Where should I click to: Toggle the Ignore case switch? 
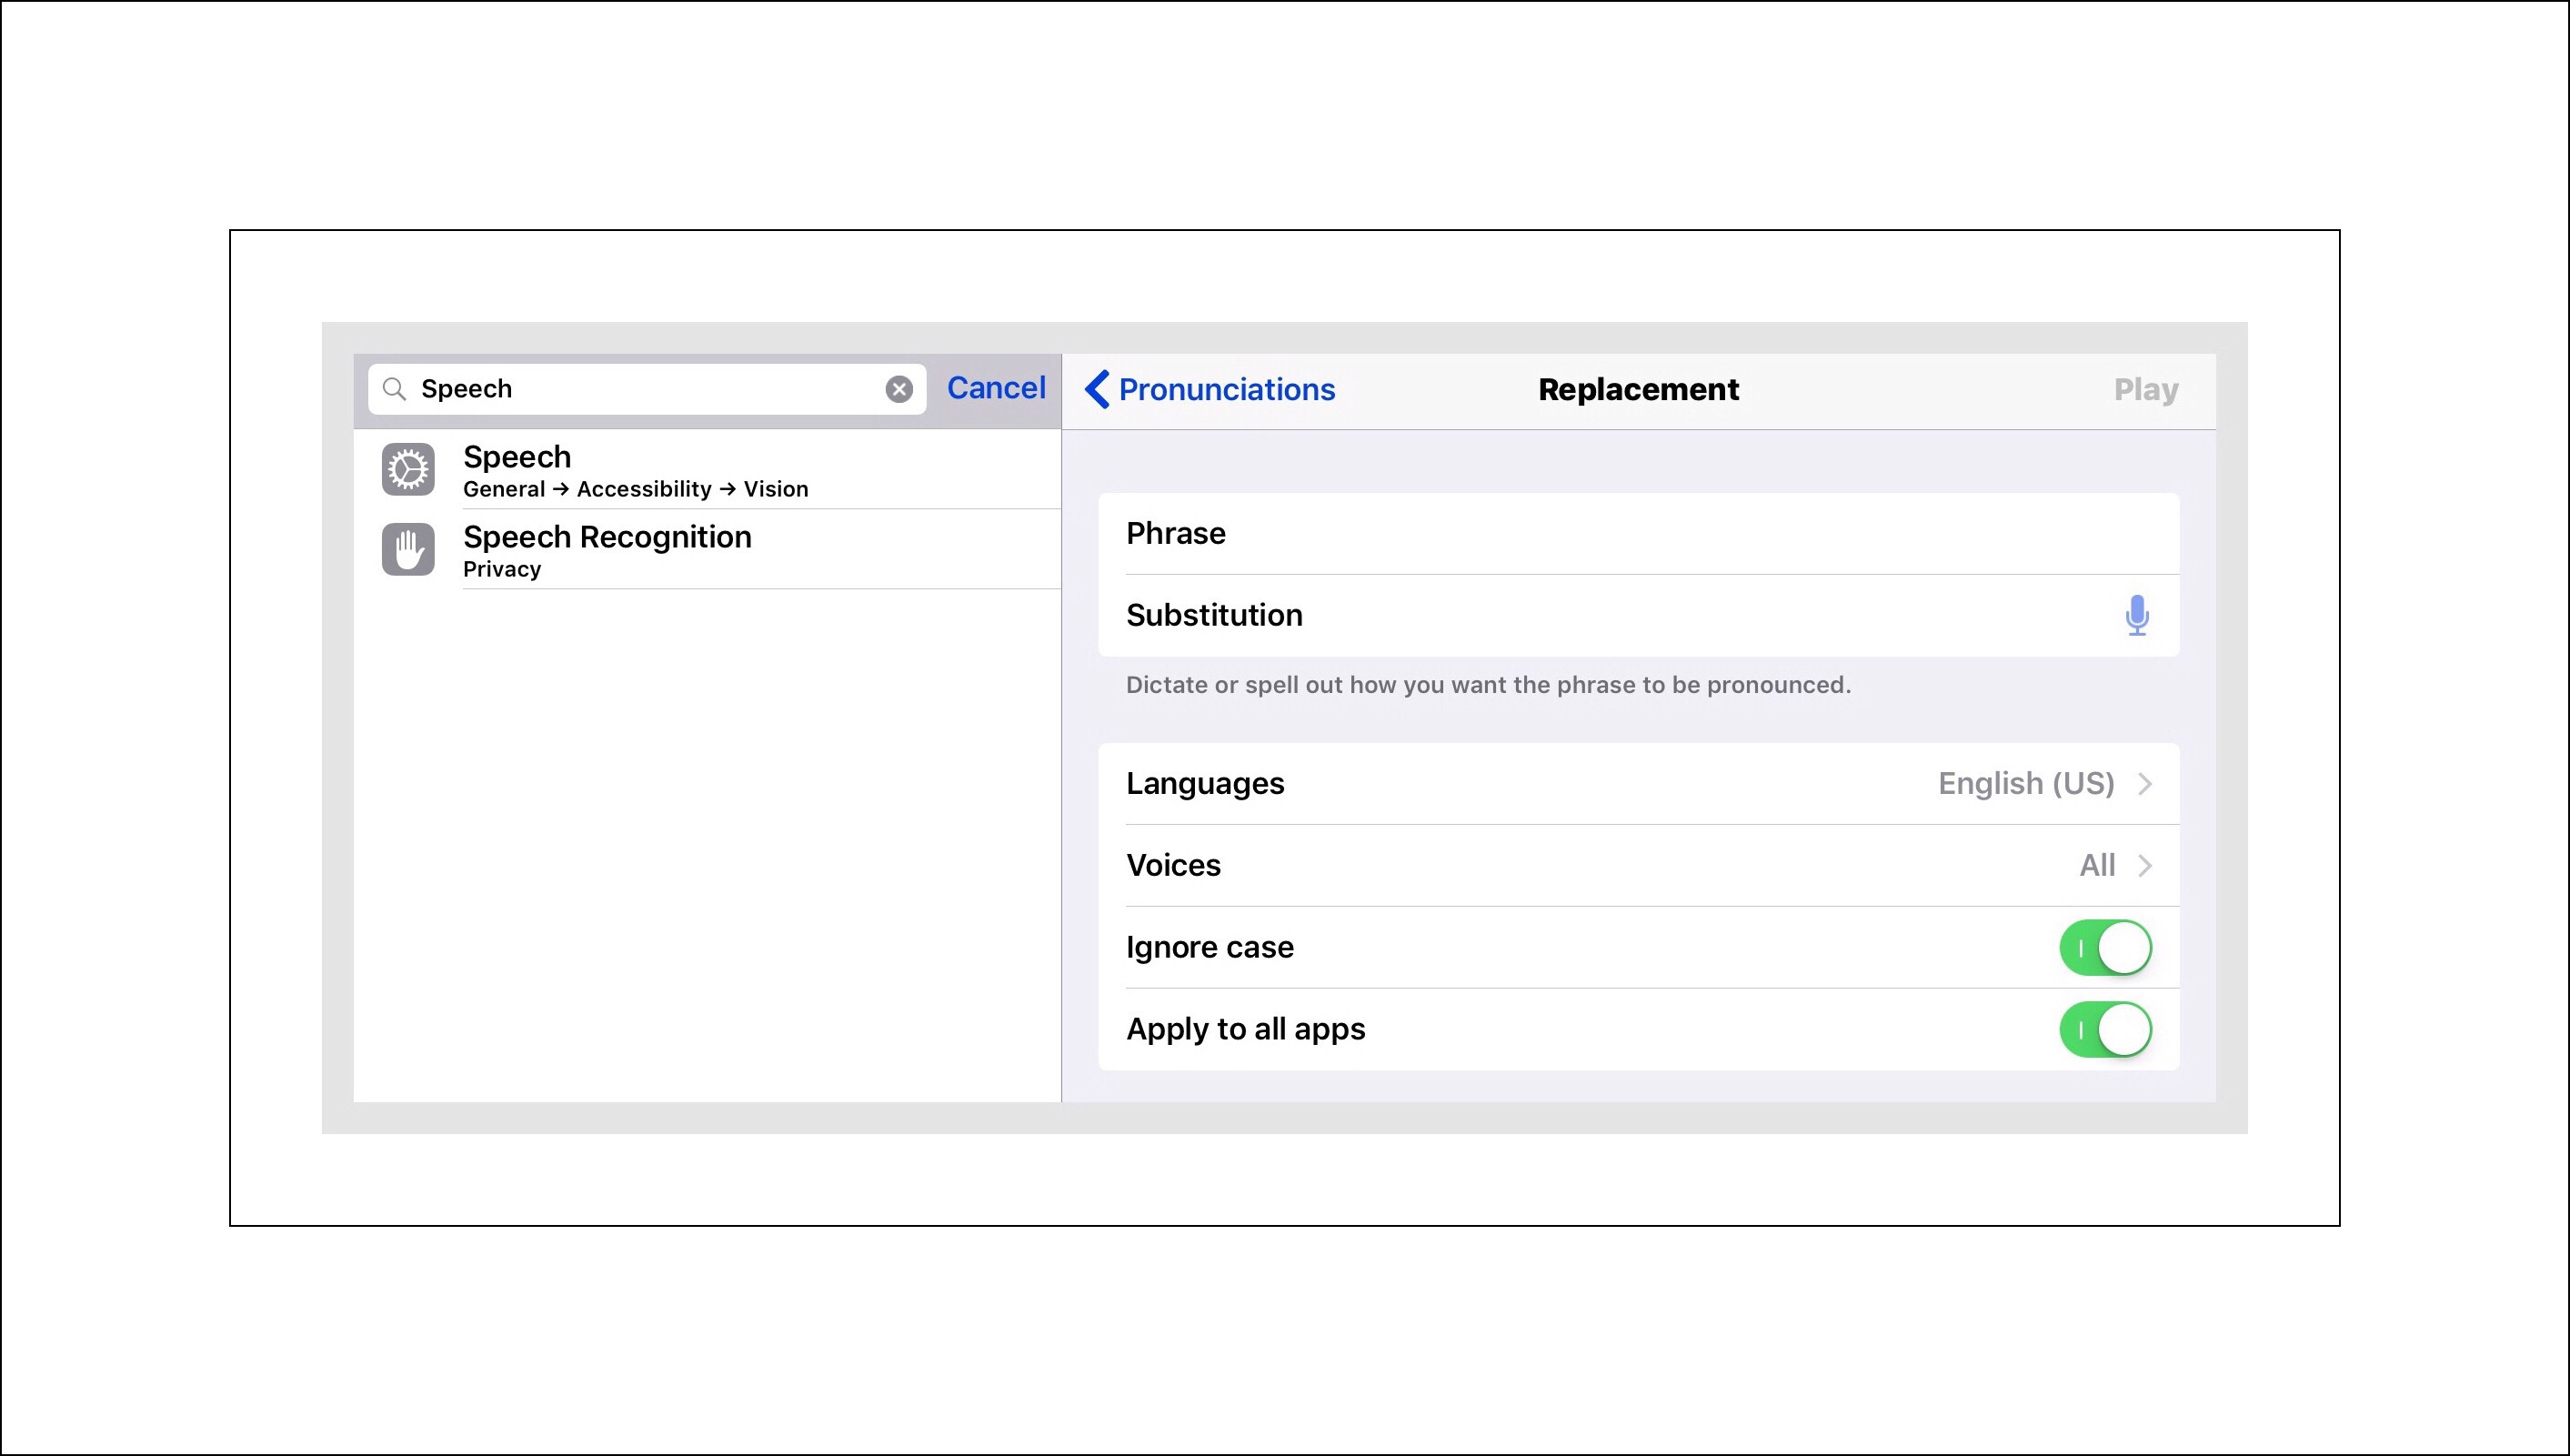[x=2104, y=947]
